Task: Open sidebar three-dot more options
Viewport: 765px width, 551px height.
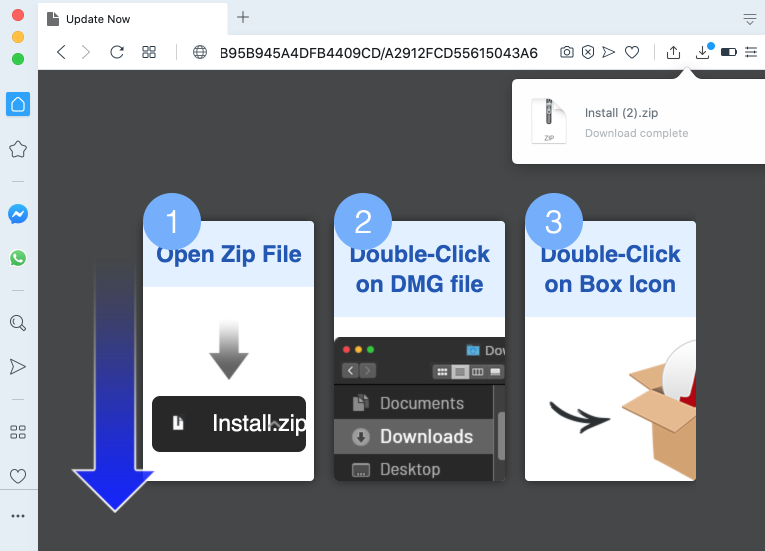Action: 18,516
